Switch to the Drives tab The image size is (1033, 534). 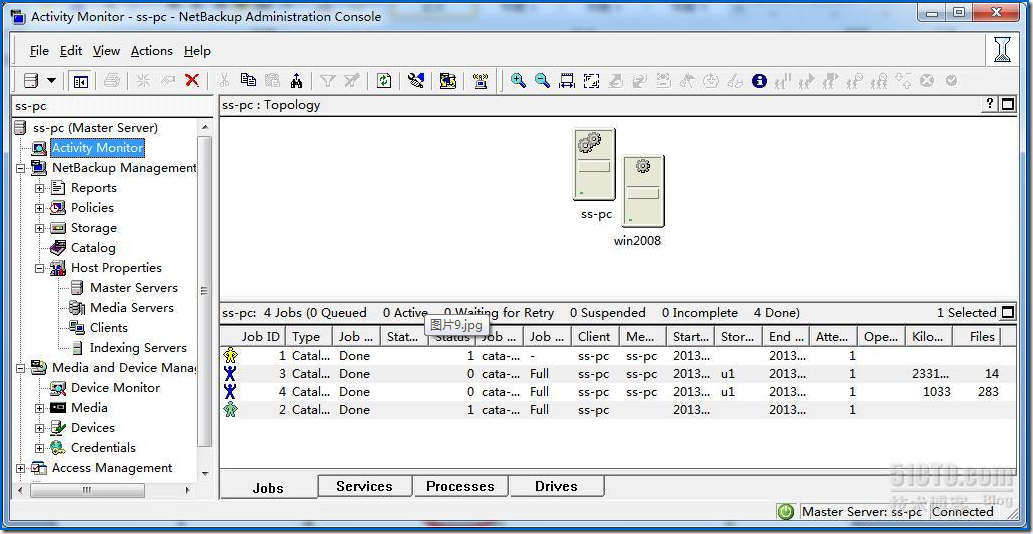(x=556, y=487)
